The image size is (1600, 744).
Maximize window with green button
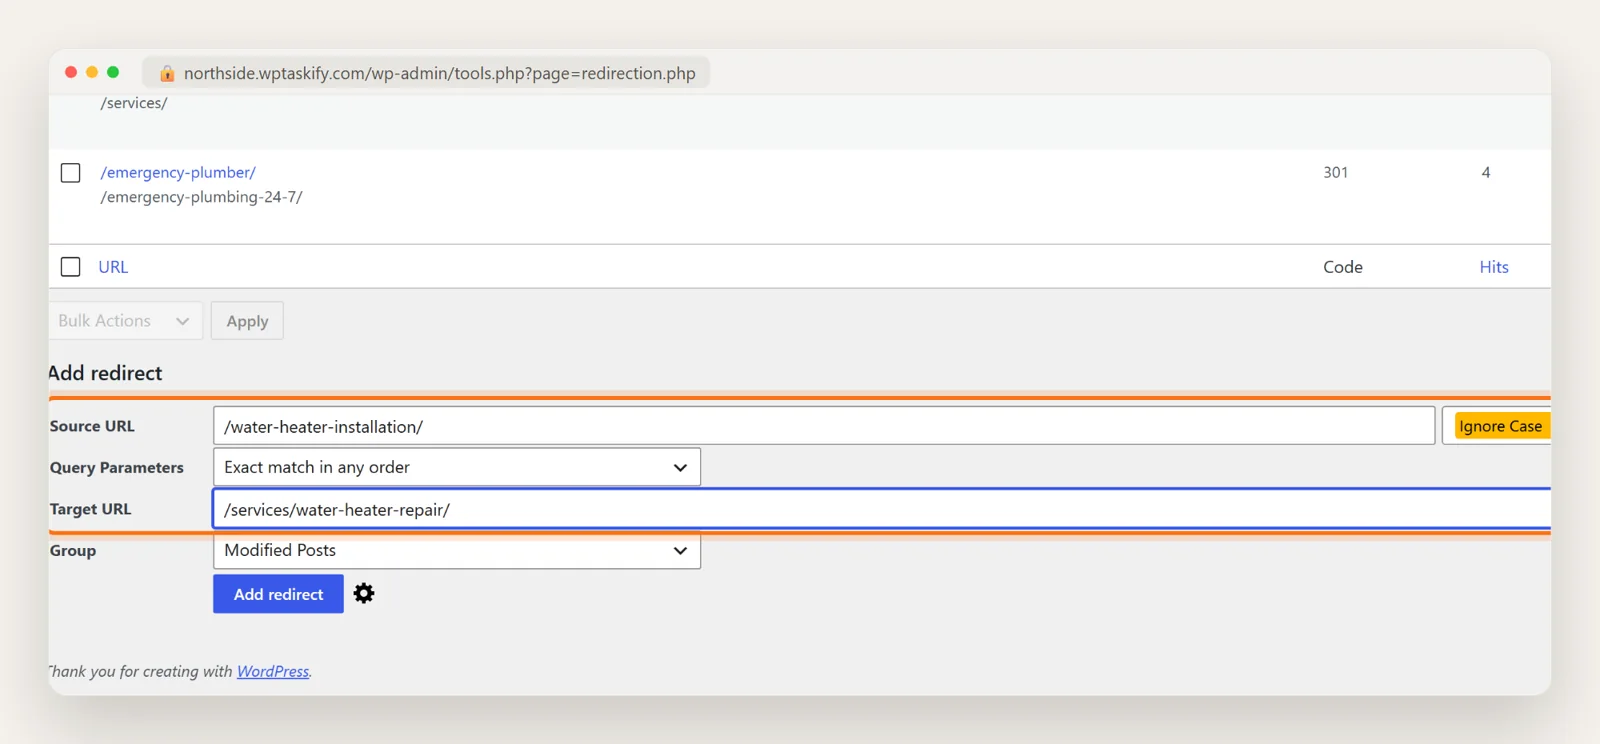(113, 72)
